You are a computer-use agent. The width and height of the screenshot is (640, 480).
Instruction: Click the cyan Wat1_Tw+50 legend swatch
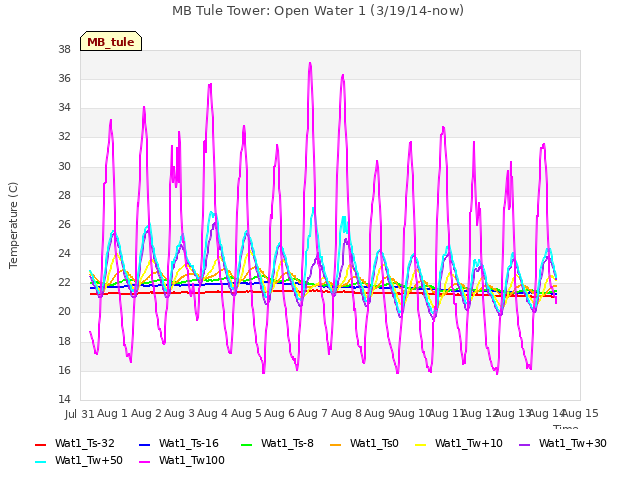click(x=40, y=462)
